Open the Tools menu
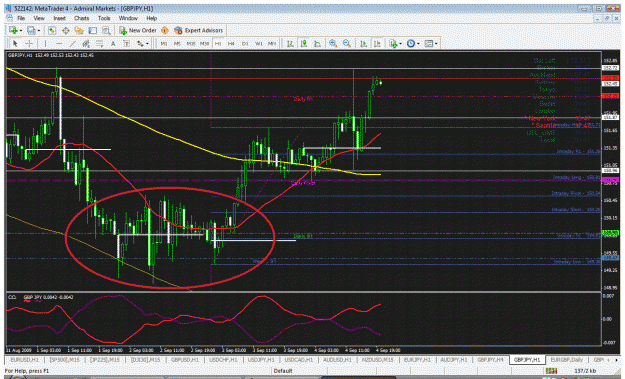625x379 pixels. pyautogui.click(x=104, y=18)
